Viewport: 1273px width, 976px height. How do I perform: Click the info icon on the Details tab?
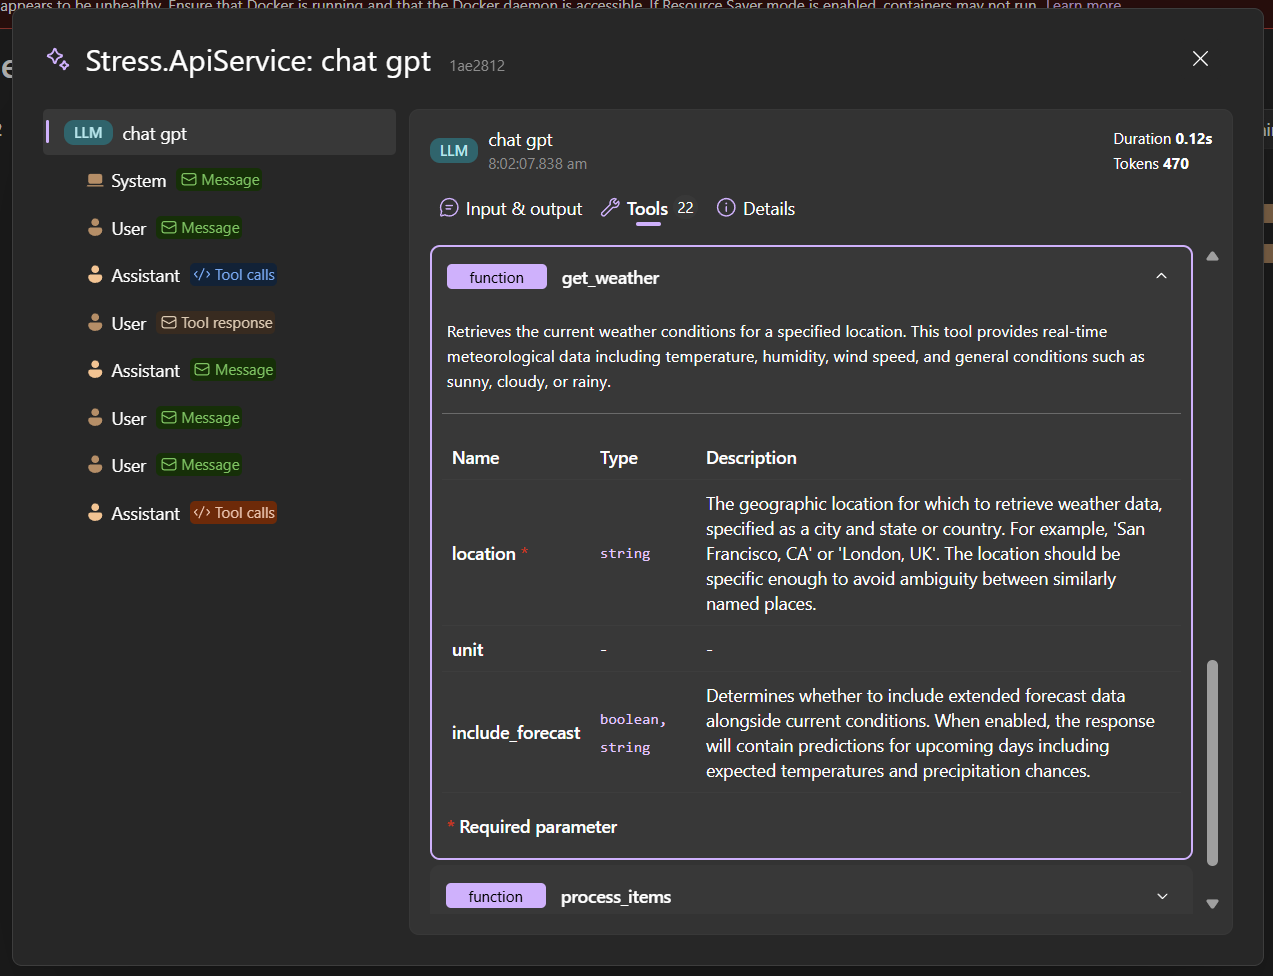[724, 208]
